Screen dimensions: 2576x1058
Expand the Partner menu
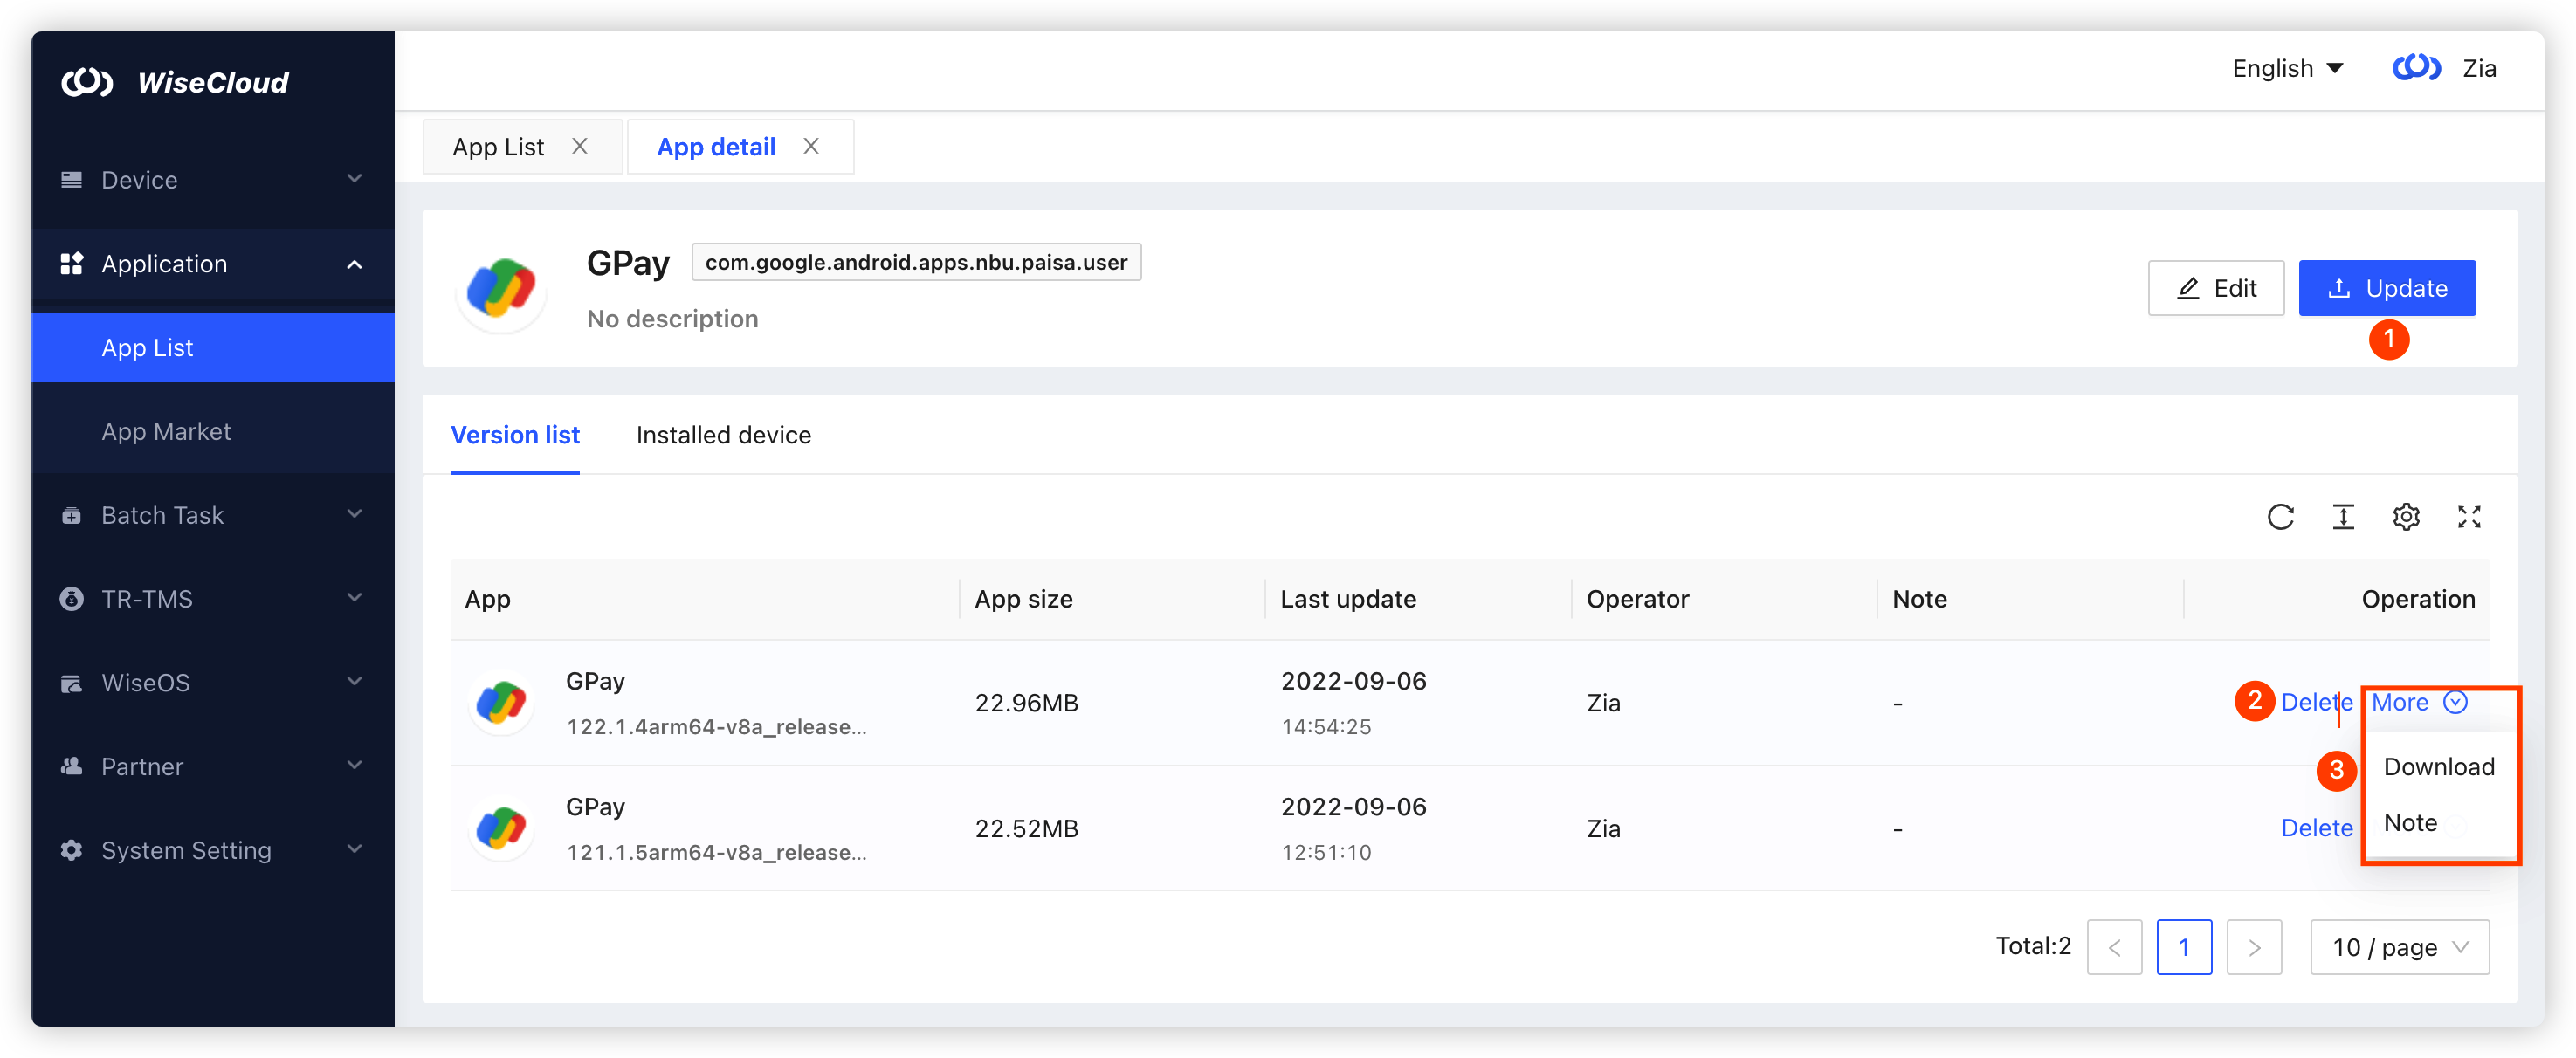354,766
